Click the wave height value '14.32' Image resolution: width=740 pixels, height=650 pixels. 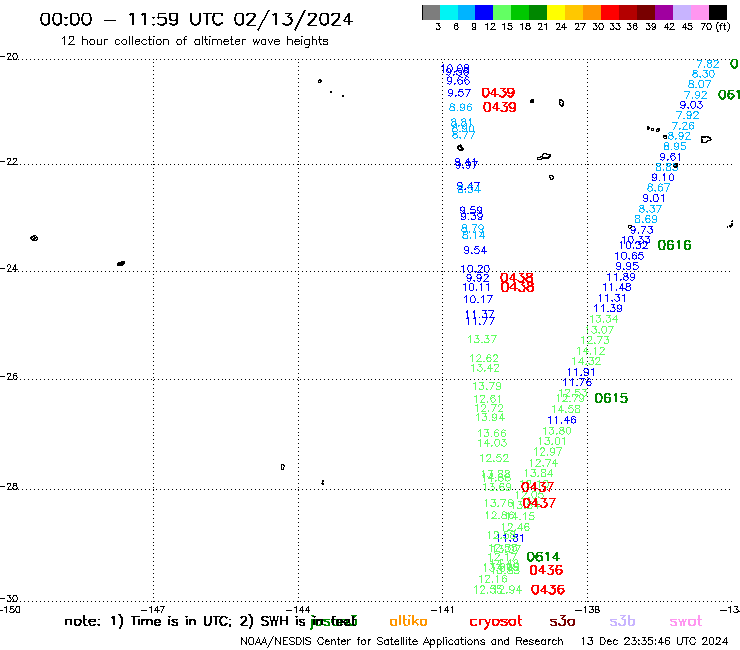(x=587, y=361)
